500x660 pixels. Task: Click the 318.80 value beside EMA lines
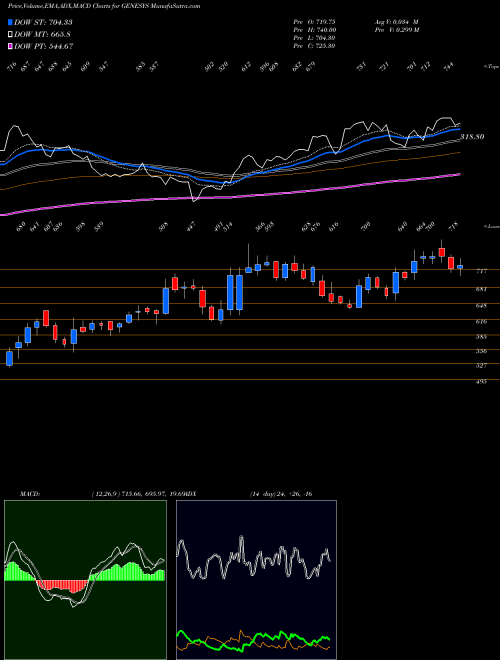click(472, 137)
